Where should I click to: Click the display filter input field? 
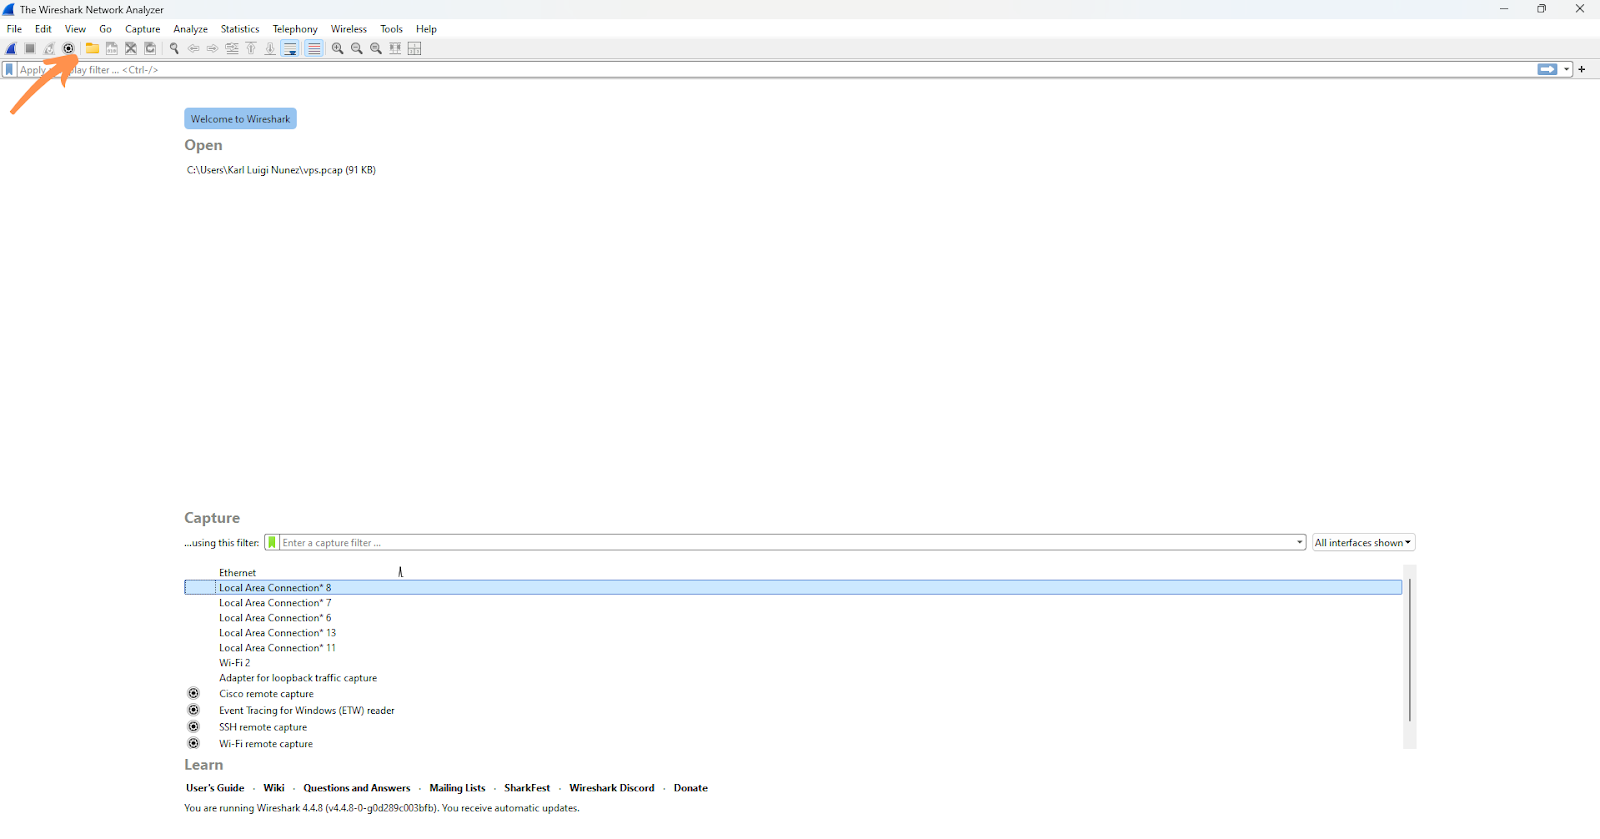pyautogui.click(x=776, y=70)
